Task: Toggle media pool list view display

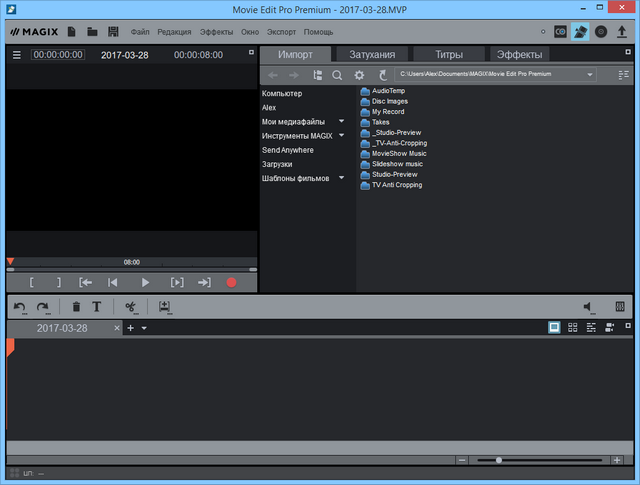Action: click(624, 75)
